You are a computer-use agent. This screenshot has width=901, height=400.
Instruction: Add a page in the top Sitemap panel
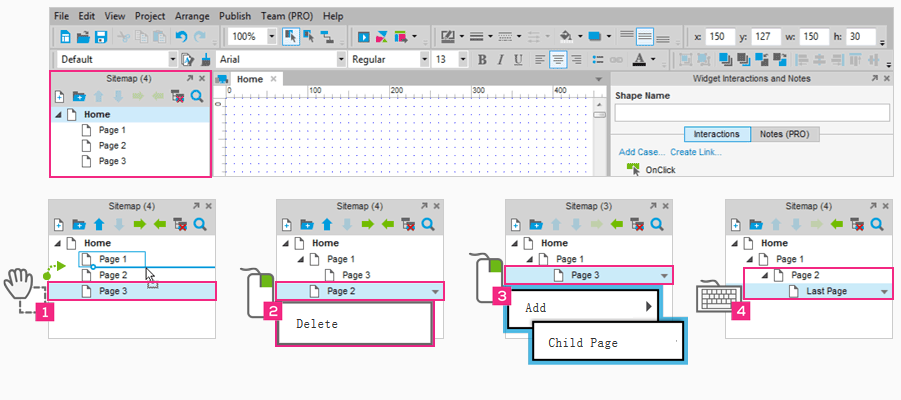tap(59, 97)
